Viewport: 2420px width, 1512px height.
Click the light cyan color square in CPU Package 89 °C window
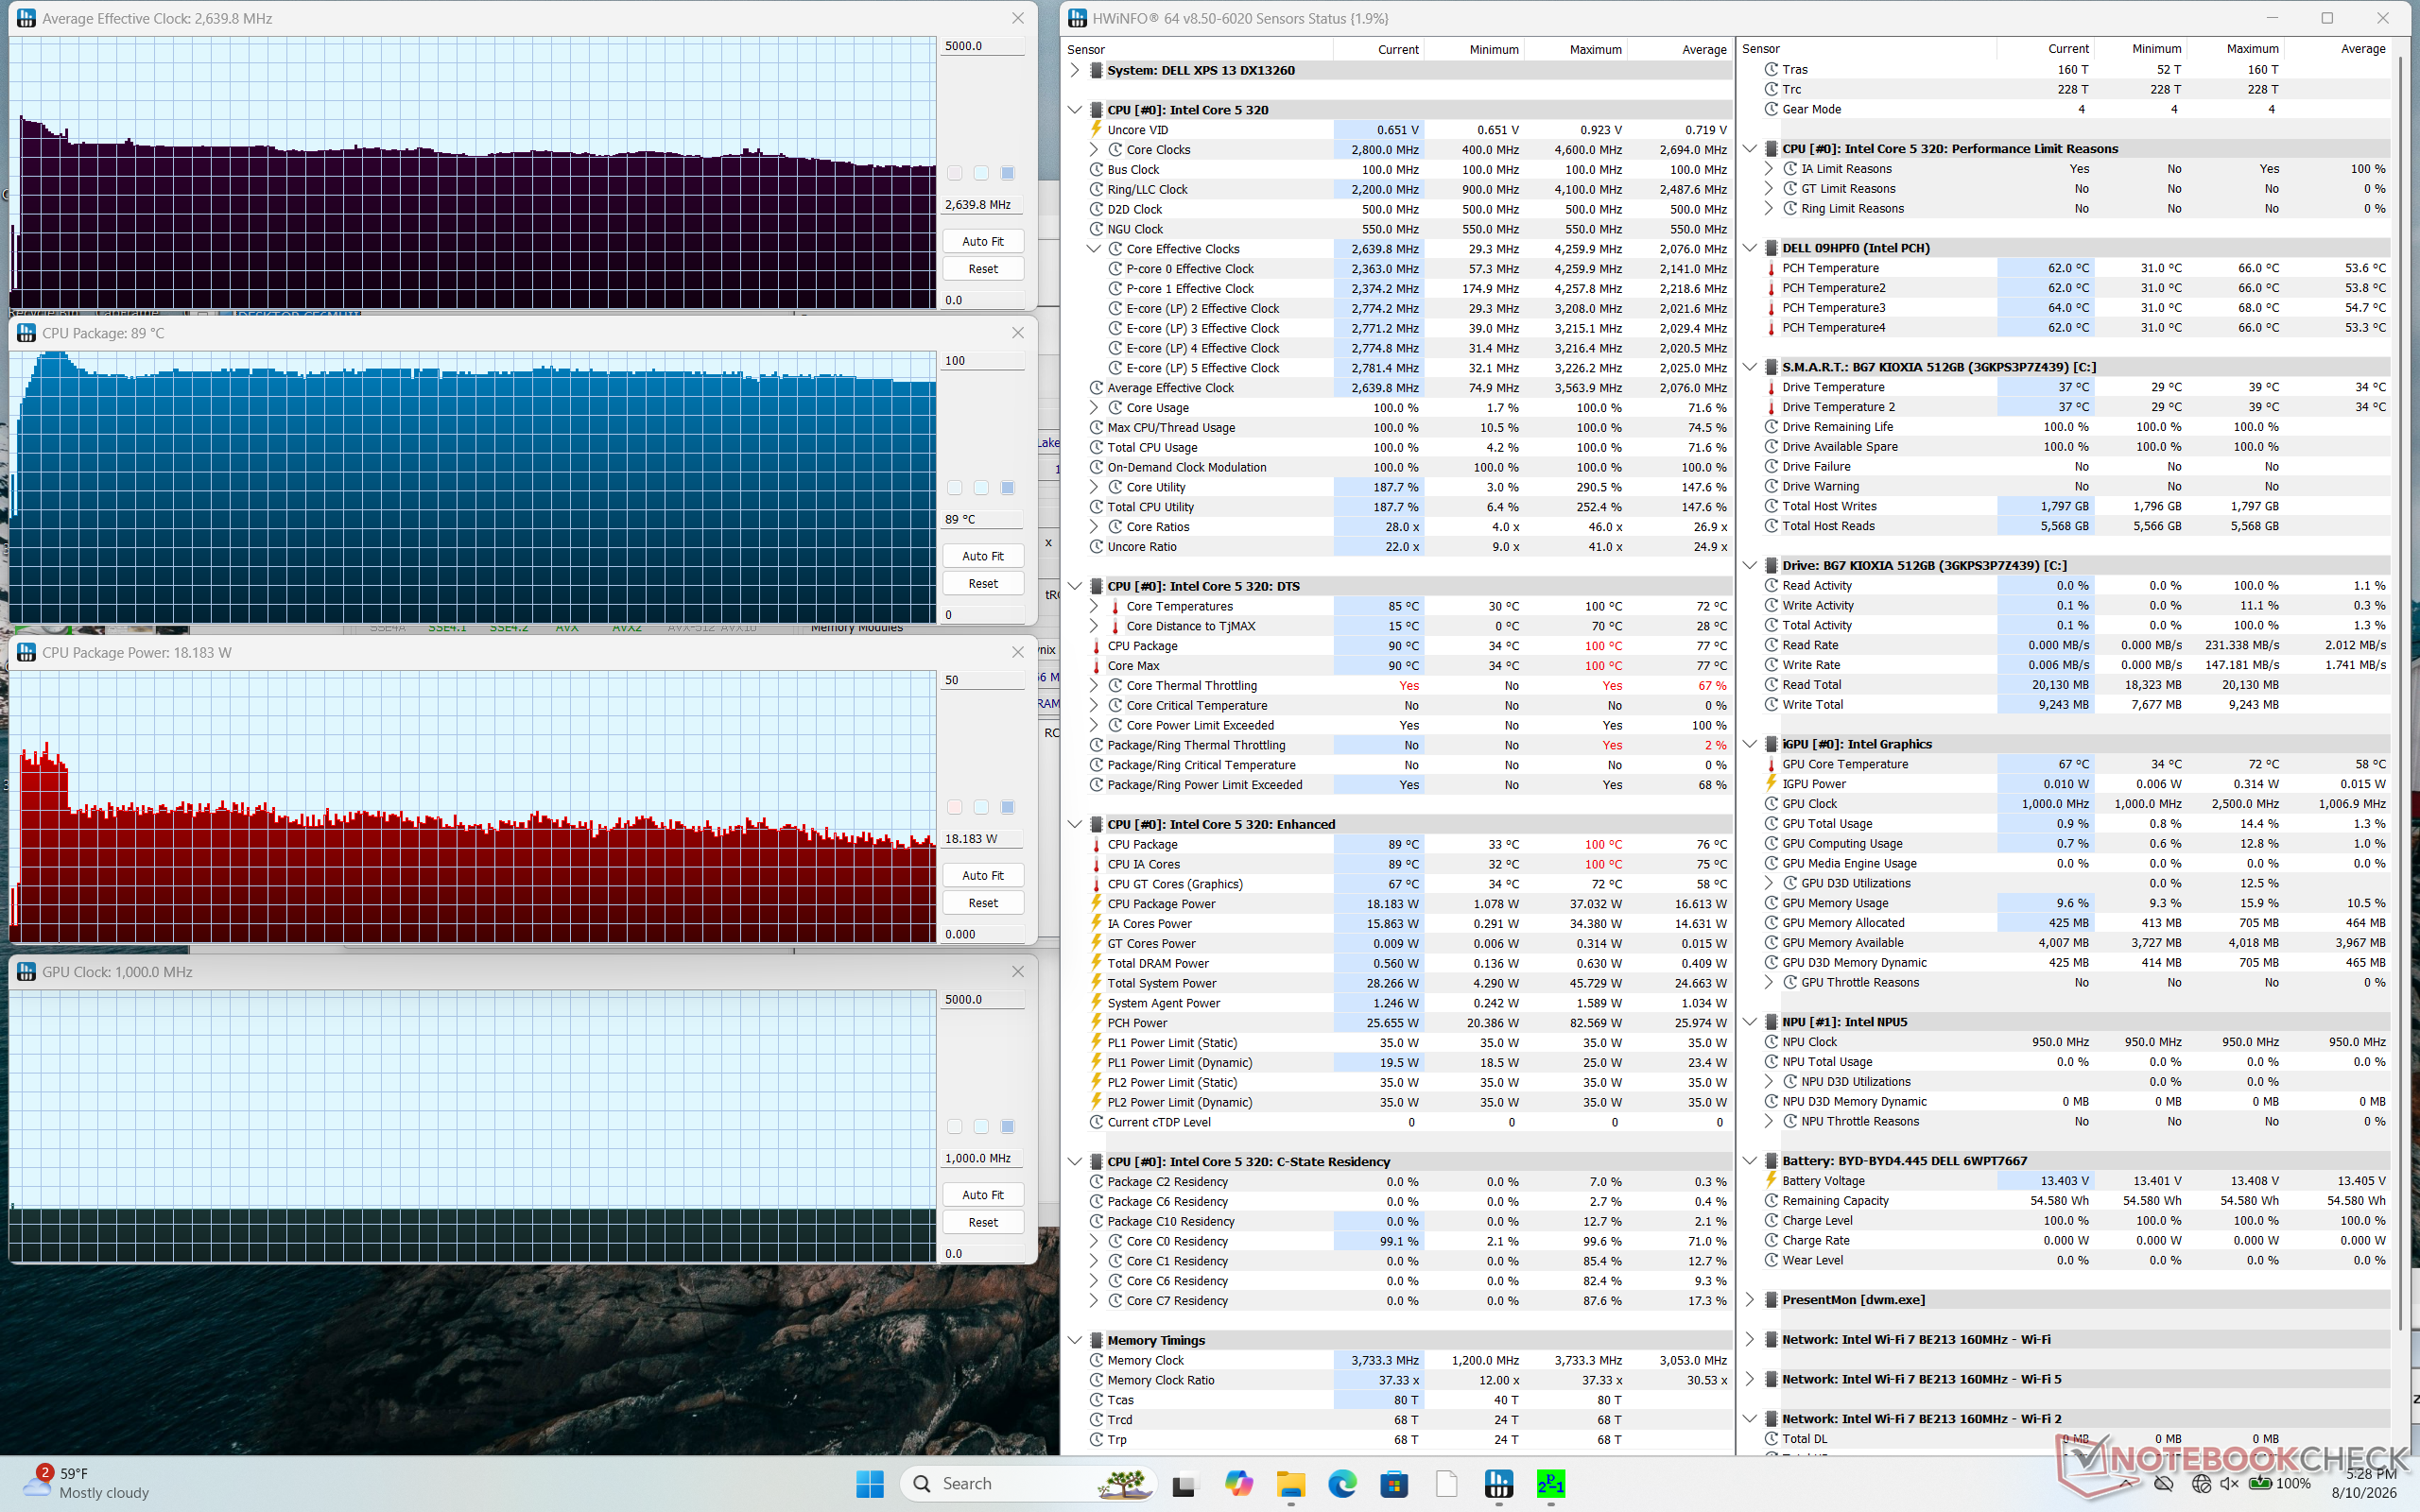tap(981, 488)
